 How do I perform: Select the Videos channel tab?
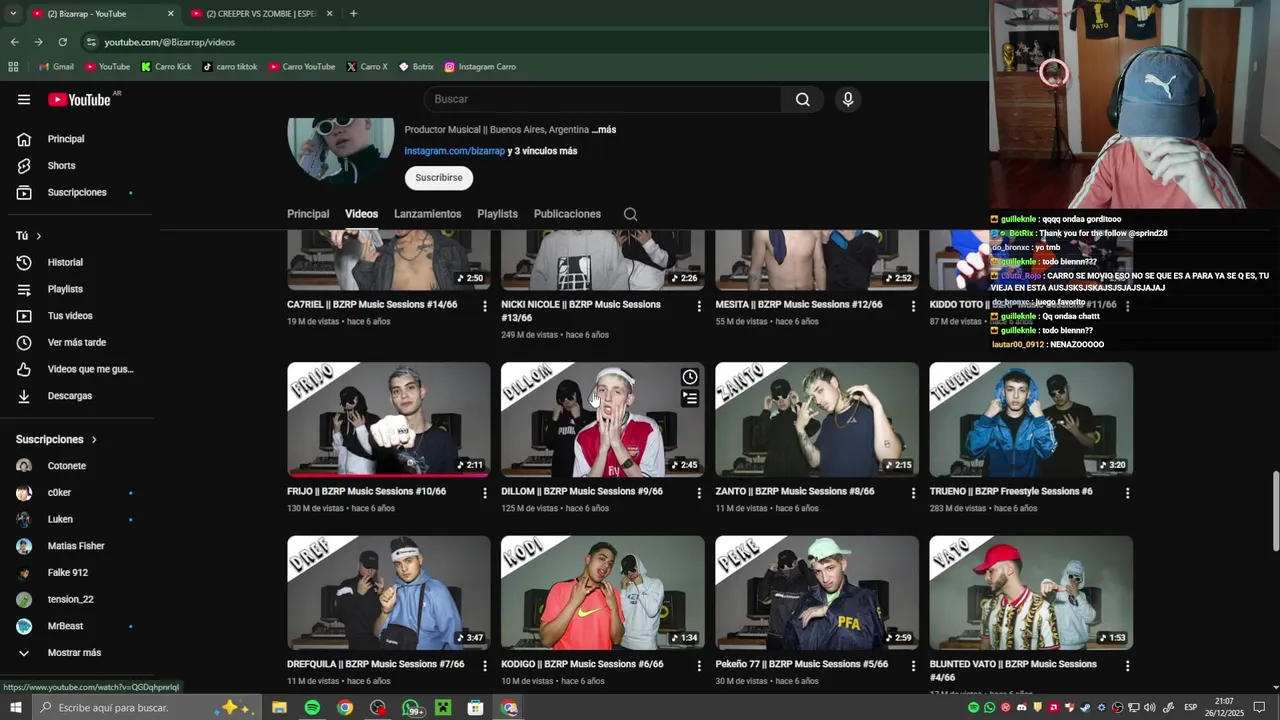(362, 214)
